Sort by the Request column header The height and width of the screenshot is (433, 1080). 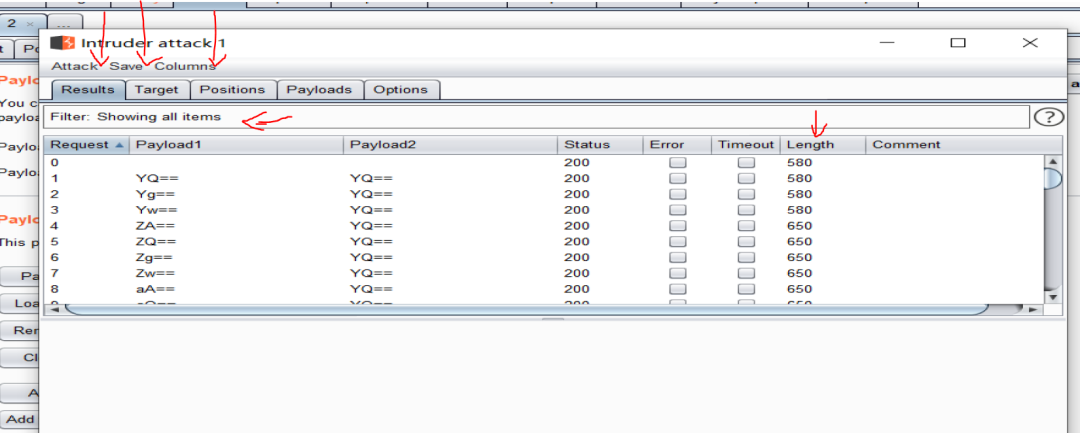[x=87, y=145]
